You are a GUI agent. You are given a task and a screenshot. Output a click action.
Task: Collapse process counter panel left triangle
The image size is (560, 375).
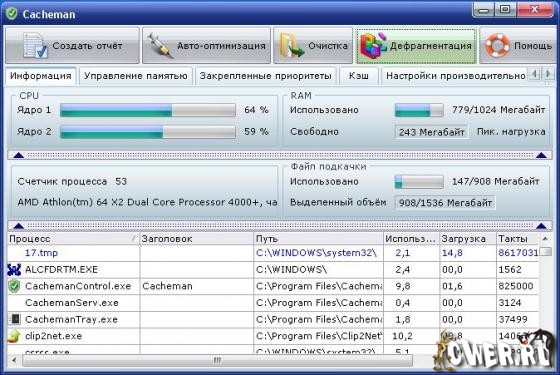pos(19,226)
